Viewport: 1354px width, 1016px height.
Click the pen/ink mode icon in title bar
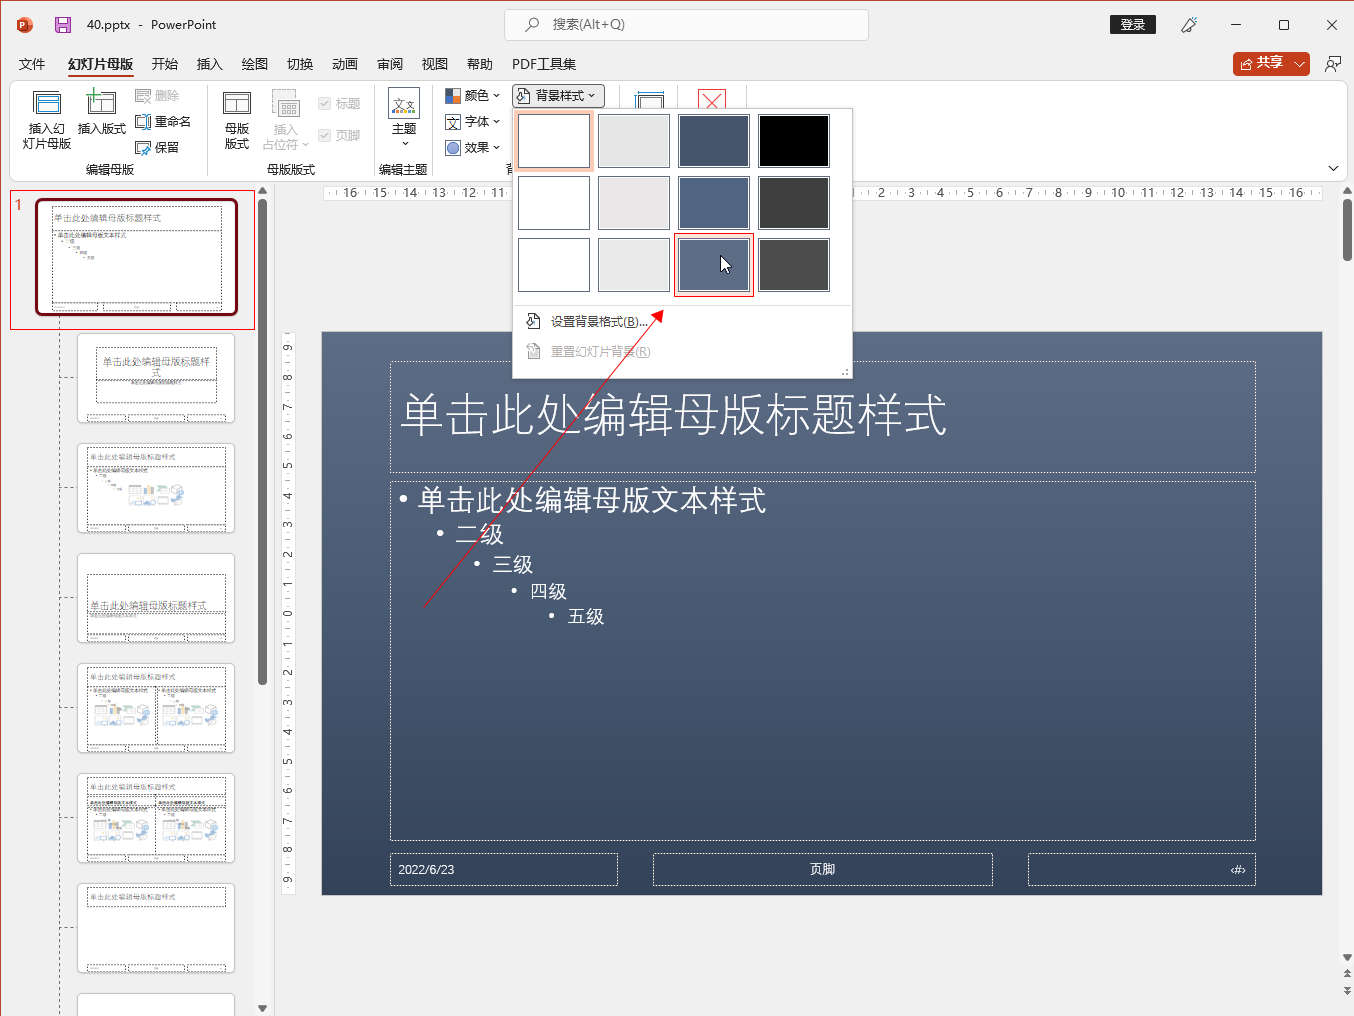1189,25
